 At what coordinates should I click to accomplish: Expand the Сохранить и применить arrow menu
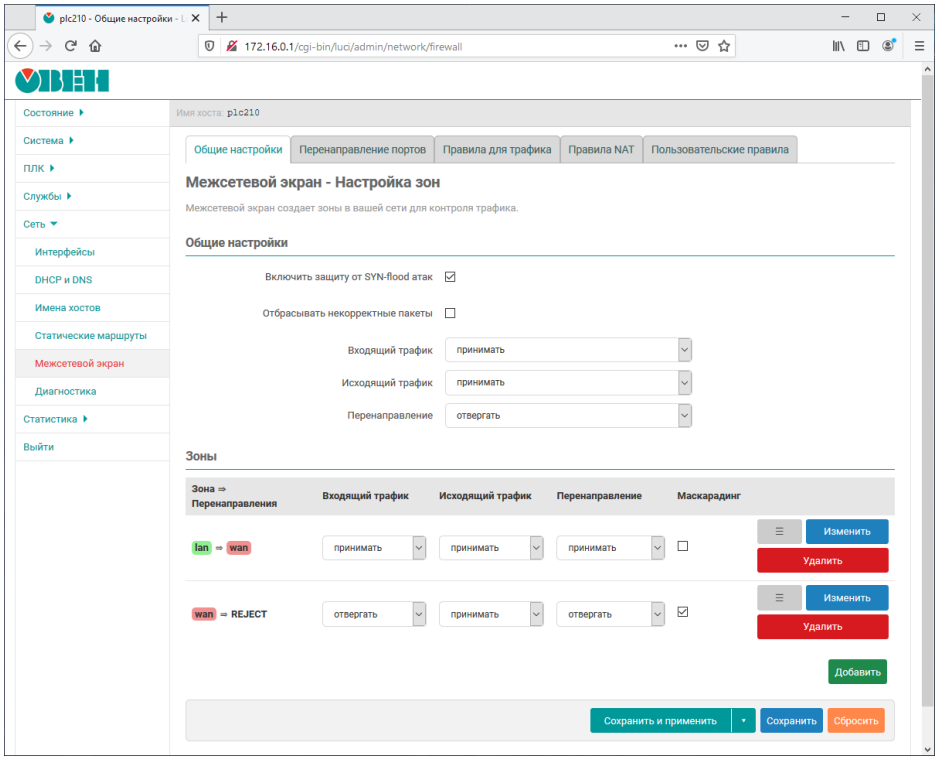743,721
